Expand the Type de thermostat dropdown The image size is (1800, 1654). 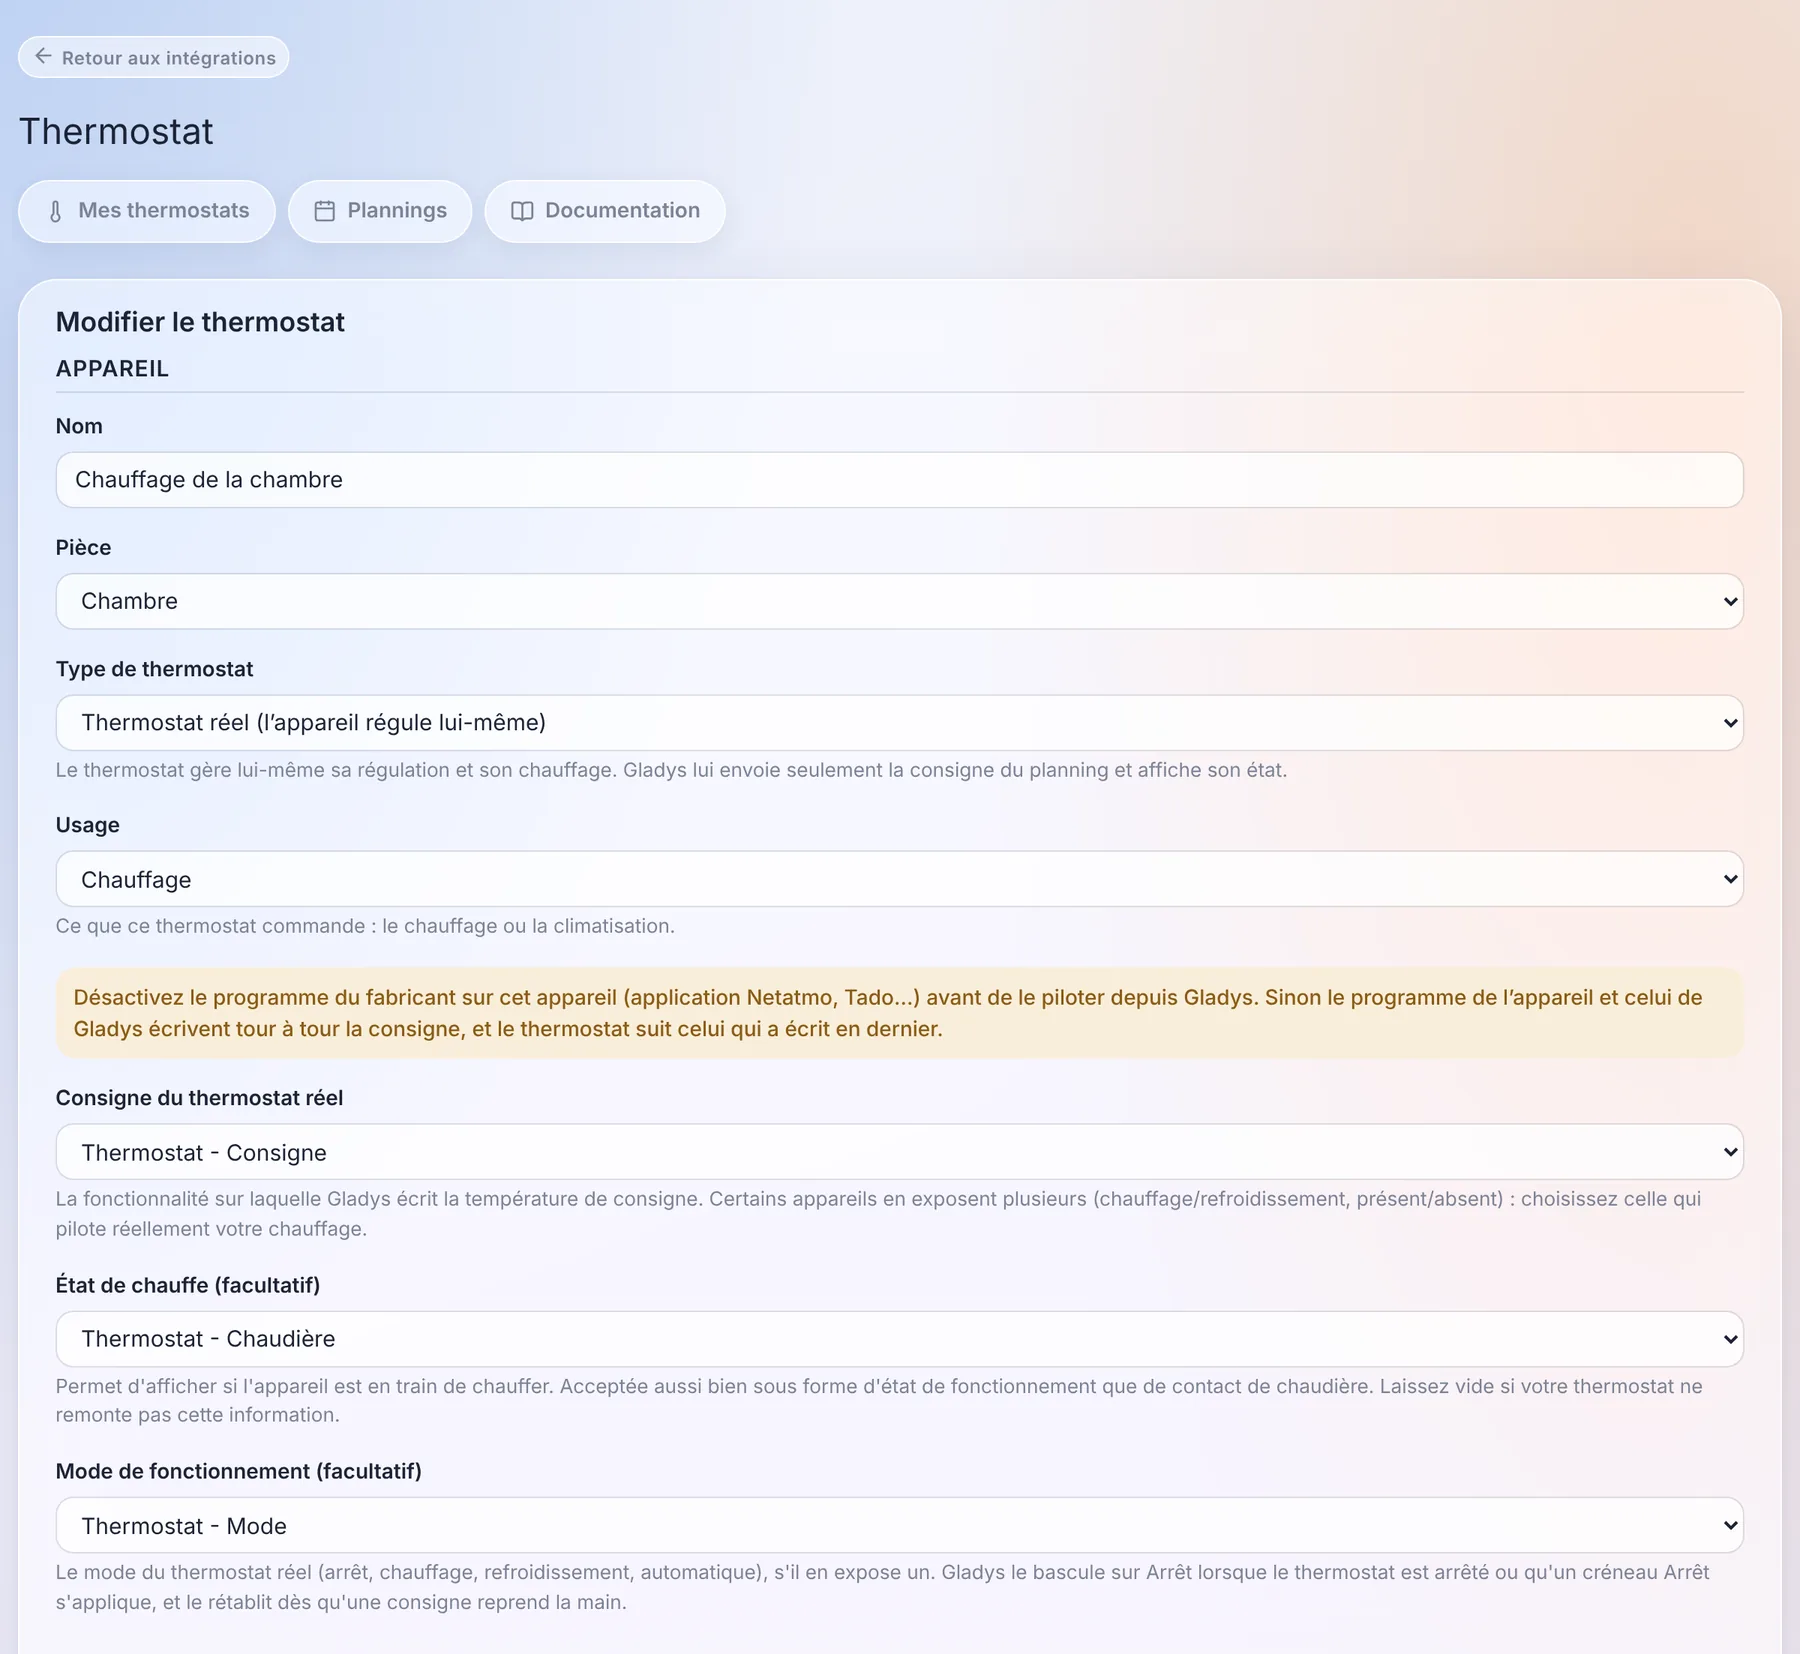(900, 723)
